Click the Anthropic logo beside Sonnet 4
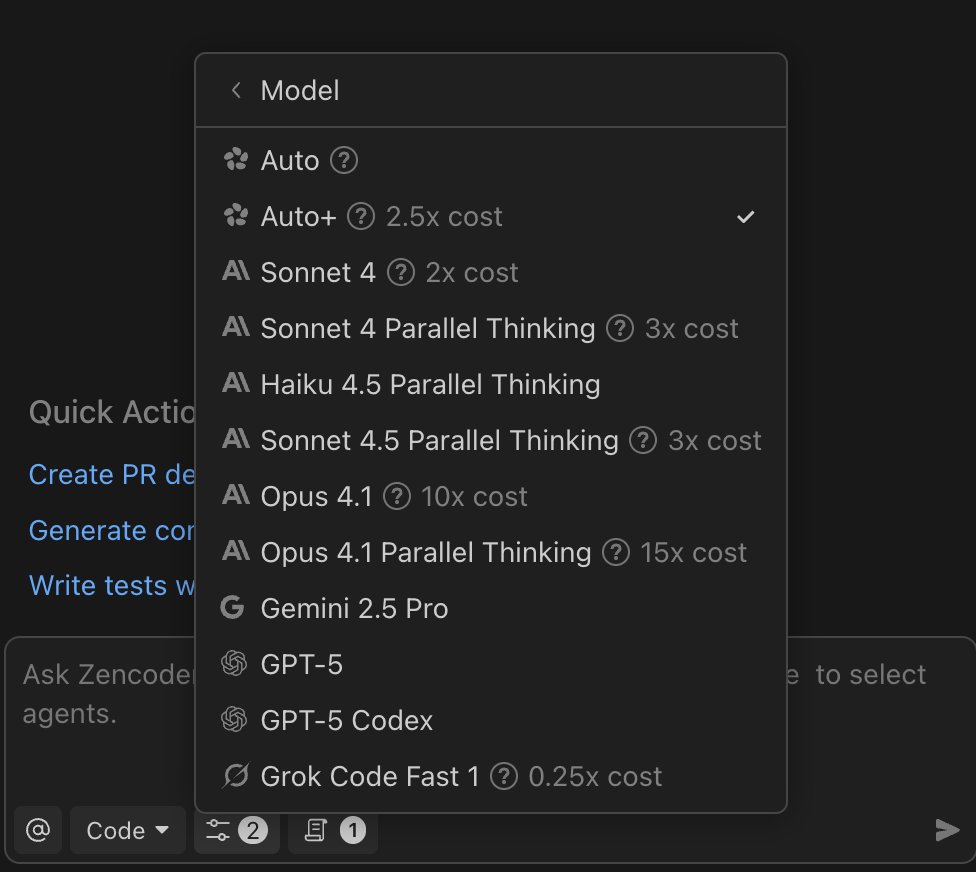This screenshot has width=976, height=872. tap(235, 272)
